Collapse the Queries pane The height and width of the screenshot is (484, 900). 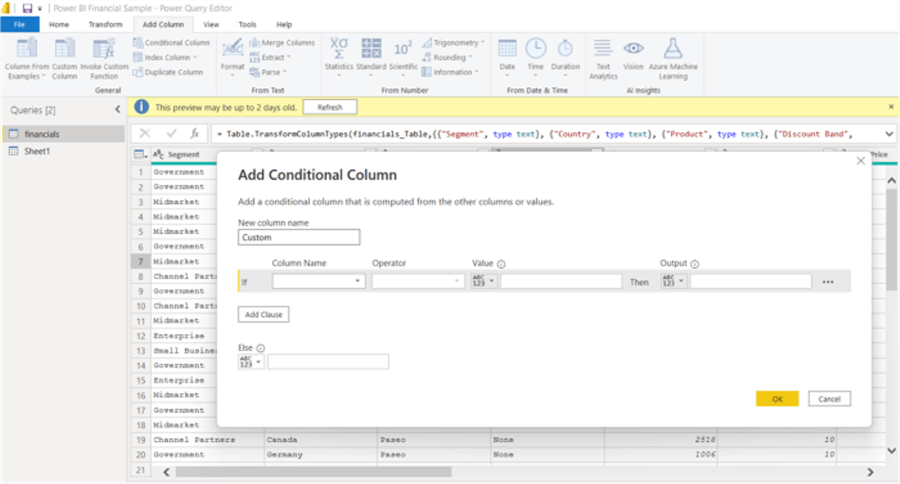(118, 109)
